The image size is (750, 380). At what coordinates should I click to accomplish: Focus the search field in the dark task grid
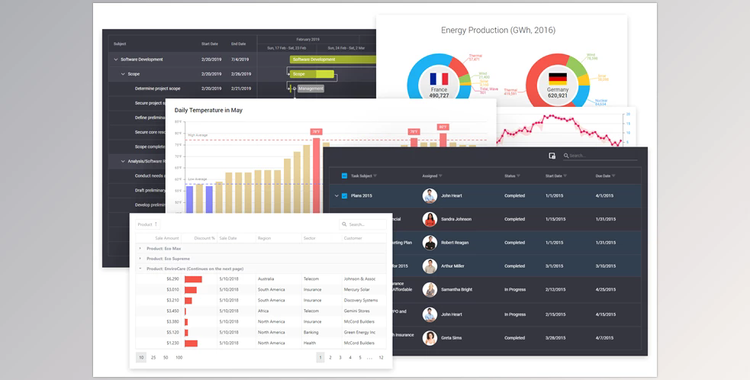600,156
